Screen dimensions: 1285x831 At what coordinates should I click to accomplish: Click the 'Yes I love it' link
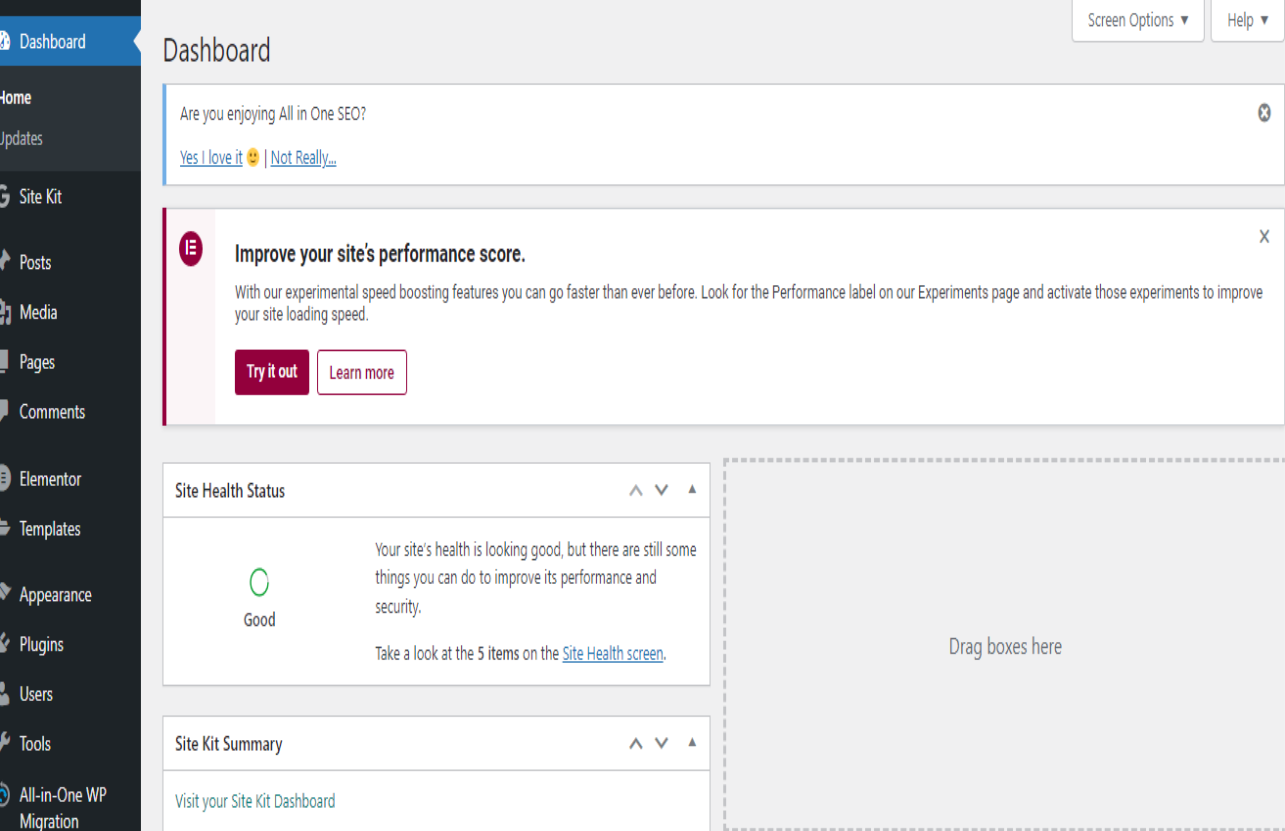211,158
